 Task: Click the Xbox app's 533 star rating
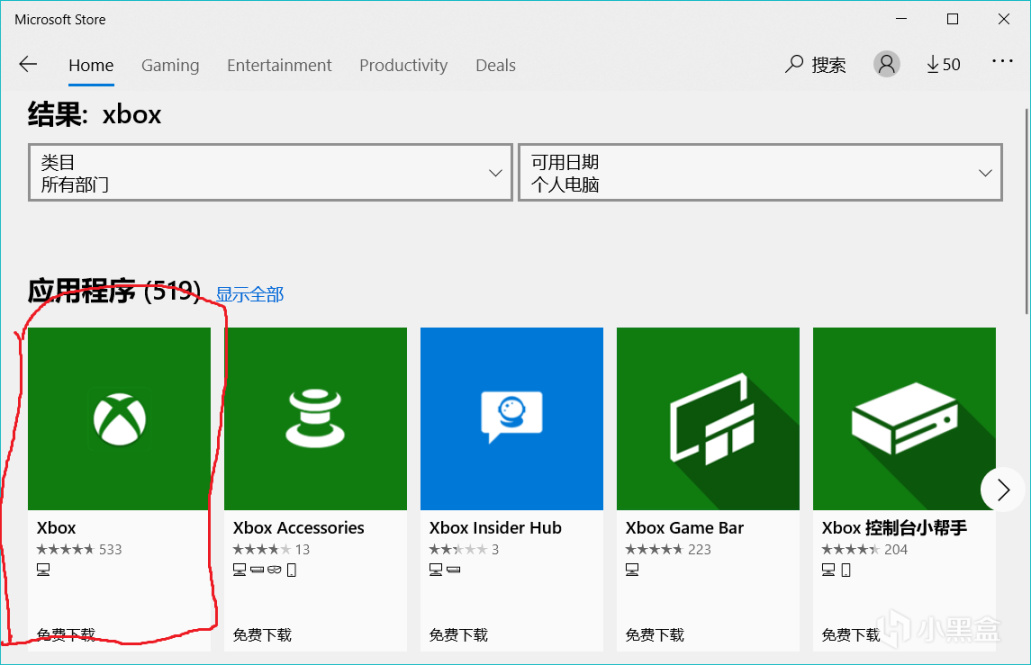(x=80, y=549)
